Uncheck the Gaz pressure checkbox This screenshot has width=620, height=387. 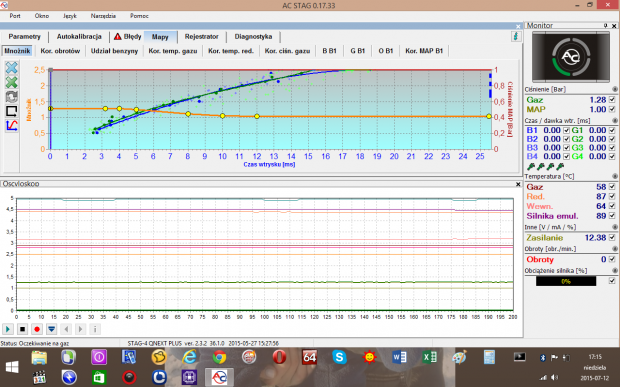tap(612, 100)
